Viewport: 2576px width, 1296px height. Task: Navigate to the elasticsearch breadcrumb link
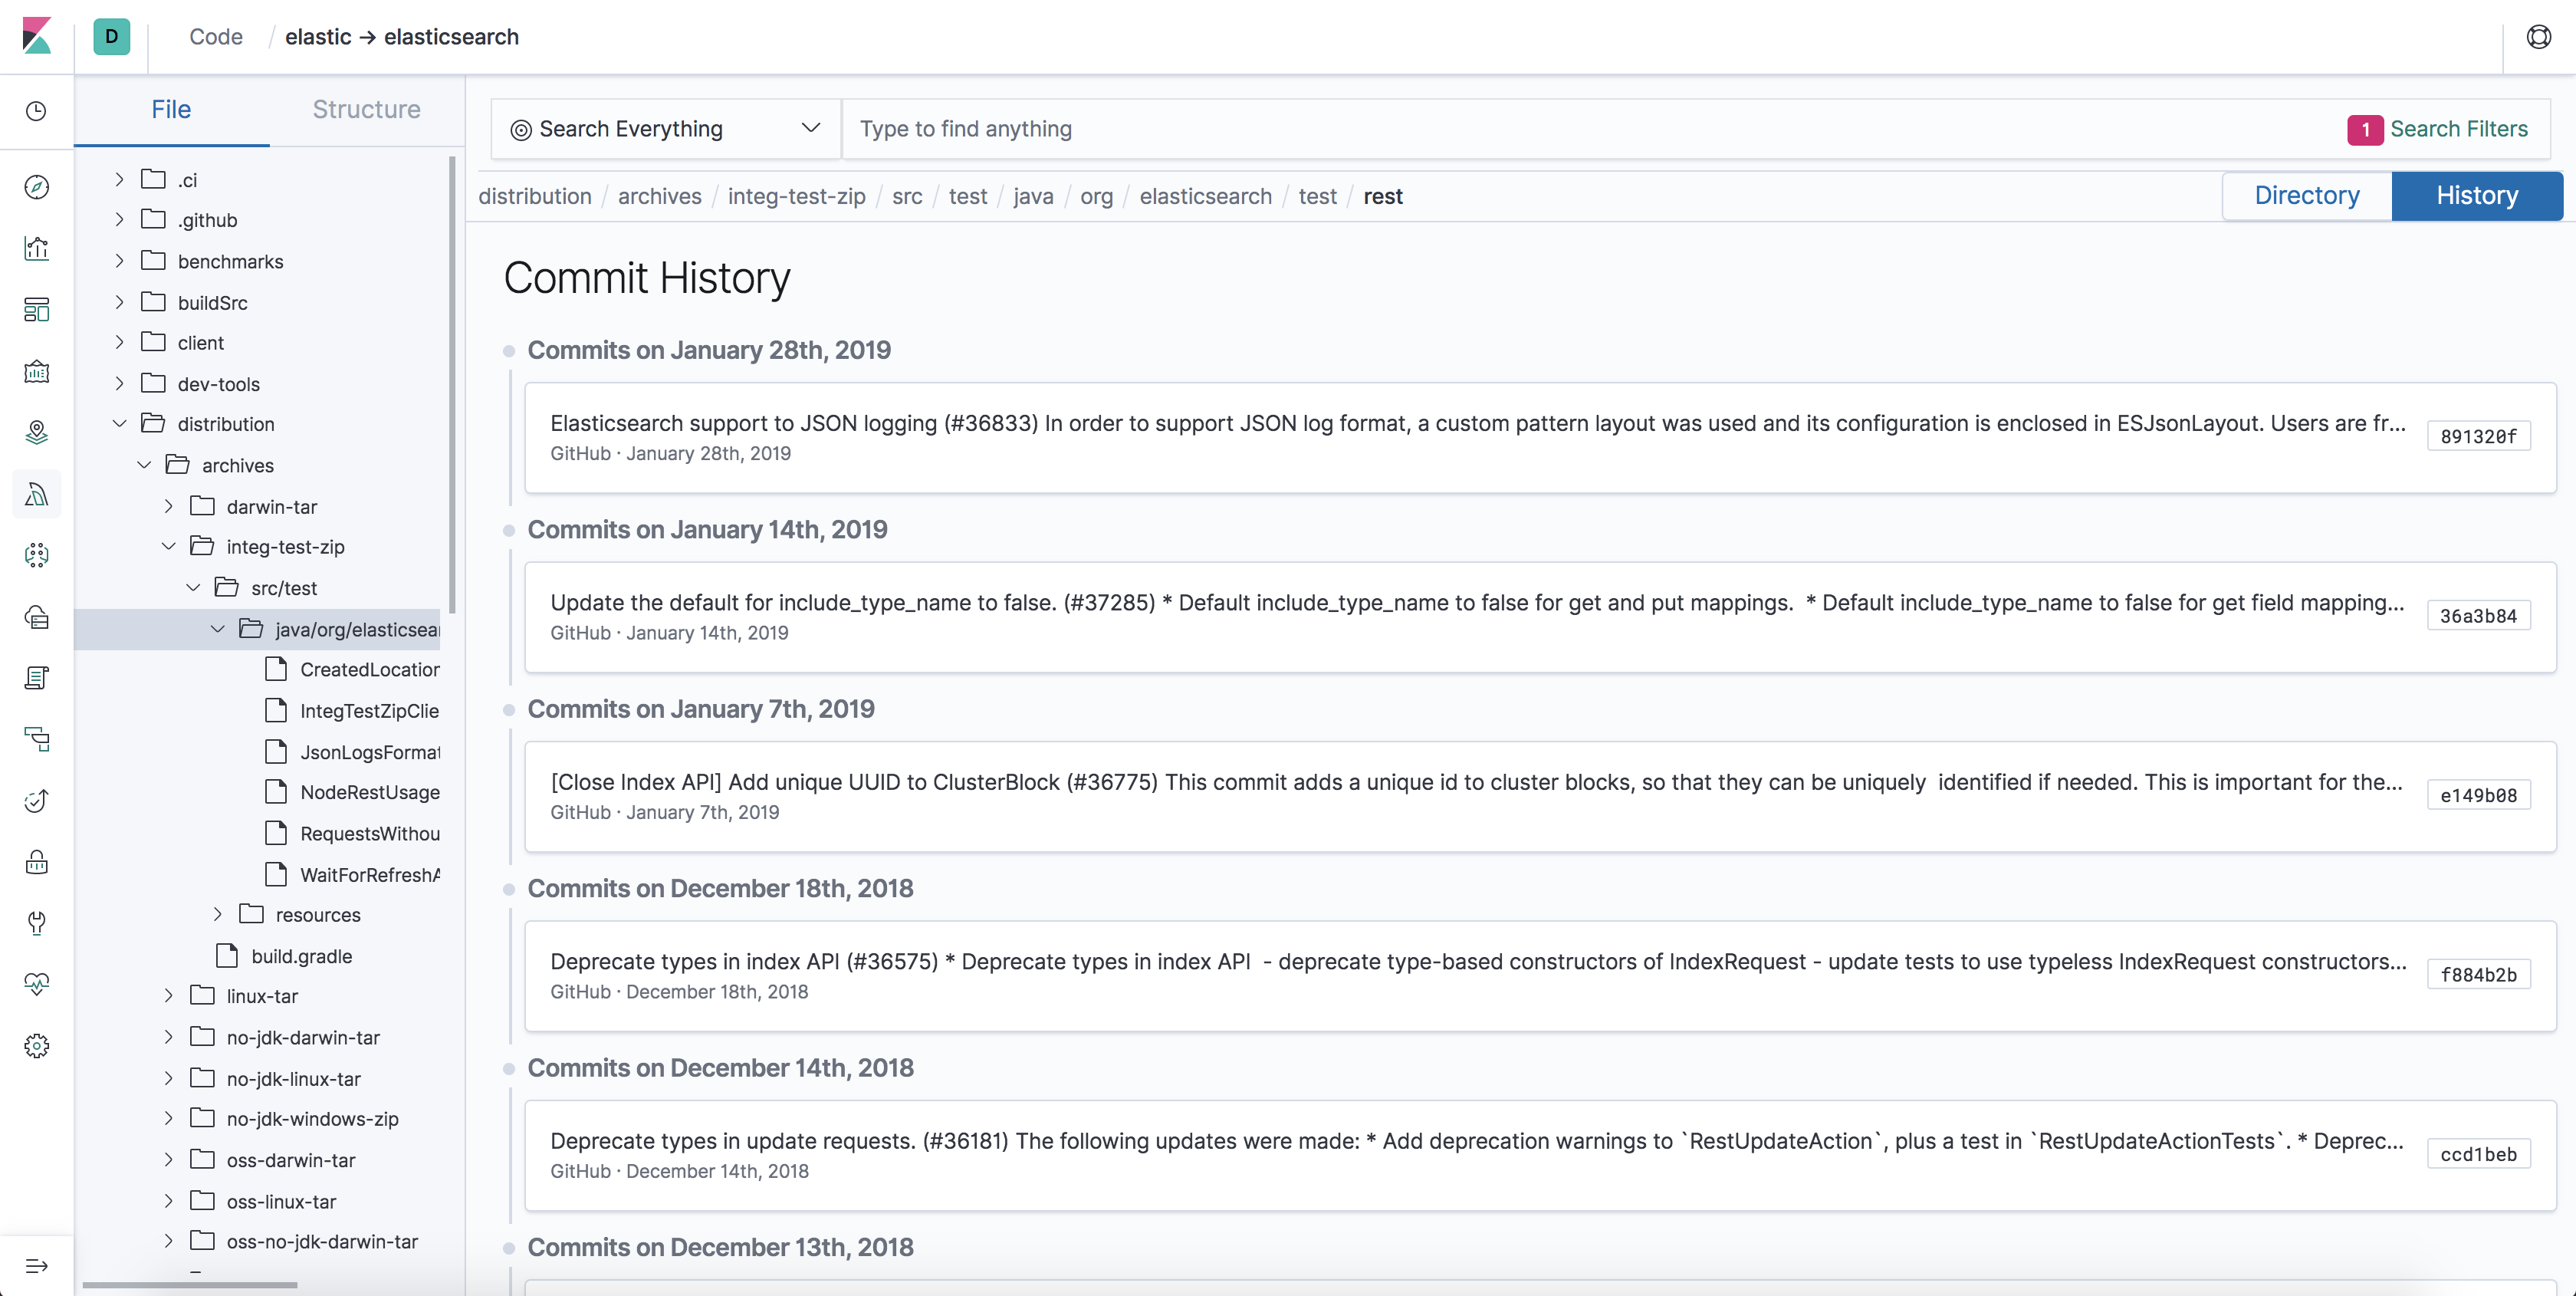[x=1205, y=196]
